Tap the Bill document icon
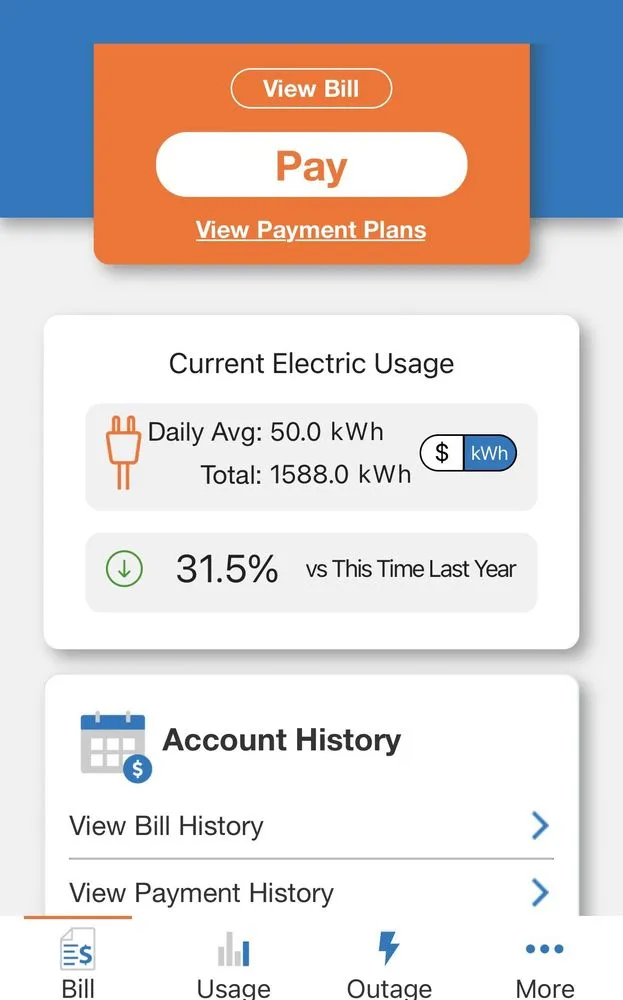This screenshot has width=623, height=1000. pyautogui.click(x=78, y=949)
